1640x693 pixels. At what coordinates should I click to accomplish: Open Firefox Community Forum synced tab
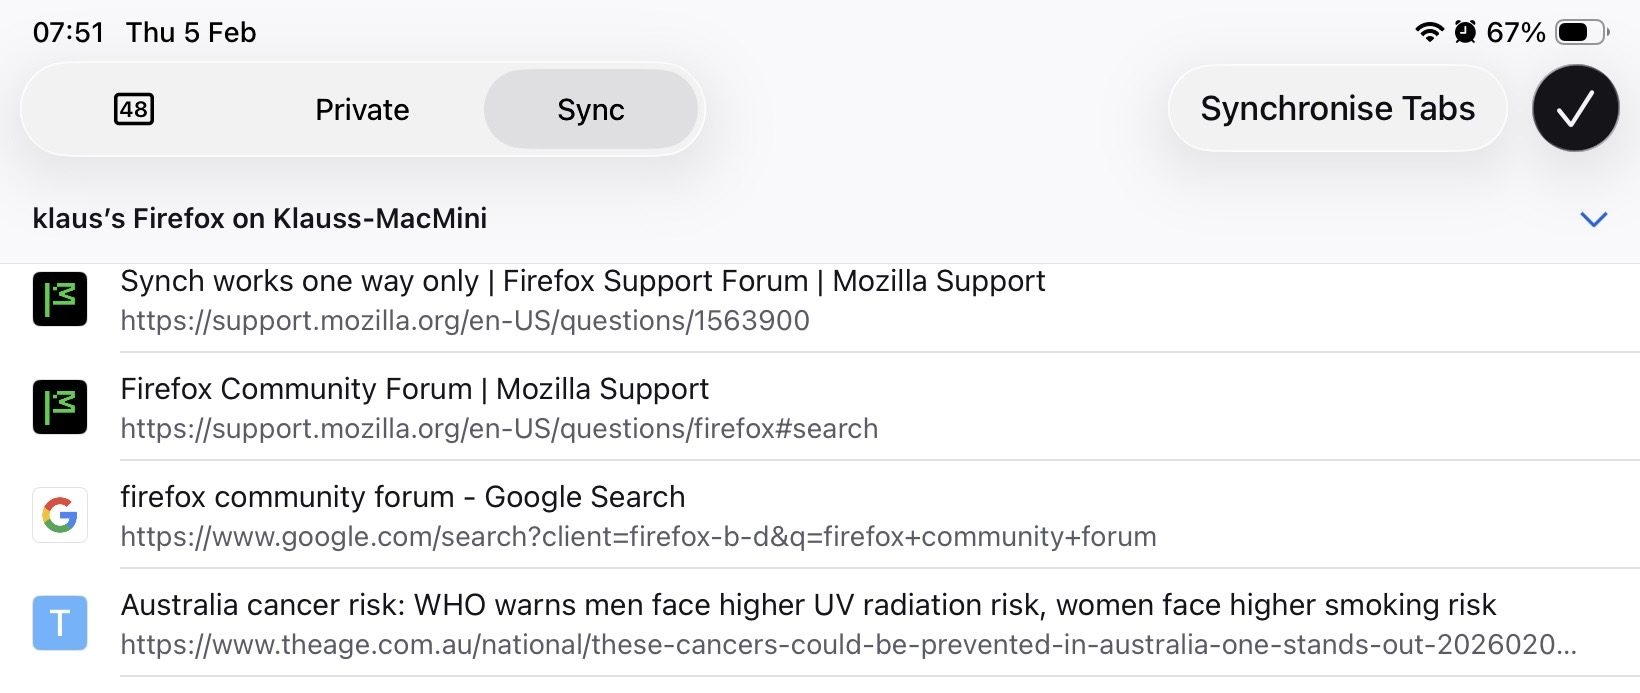coord(414,389)
